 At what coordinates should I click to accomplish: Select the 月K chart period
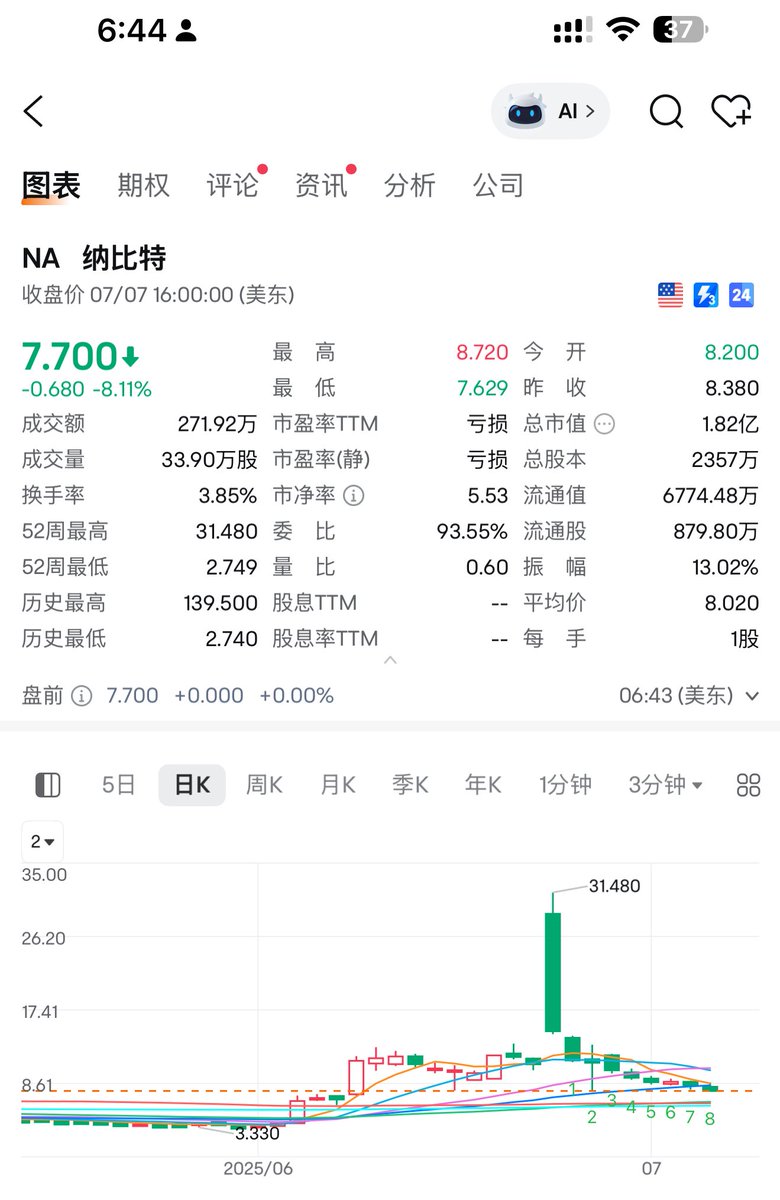[338, 785]
